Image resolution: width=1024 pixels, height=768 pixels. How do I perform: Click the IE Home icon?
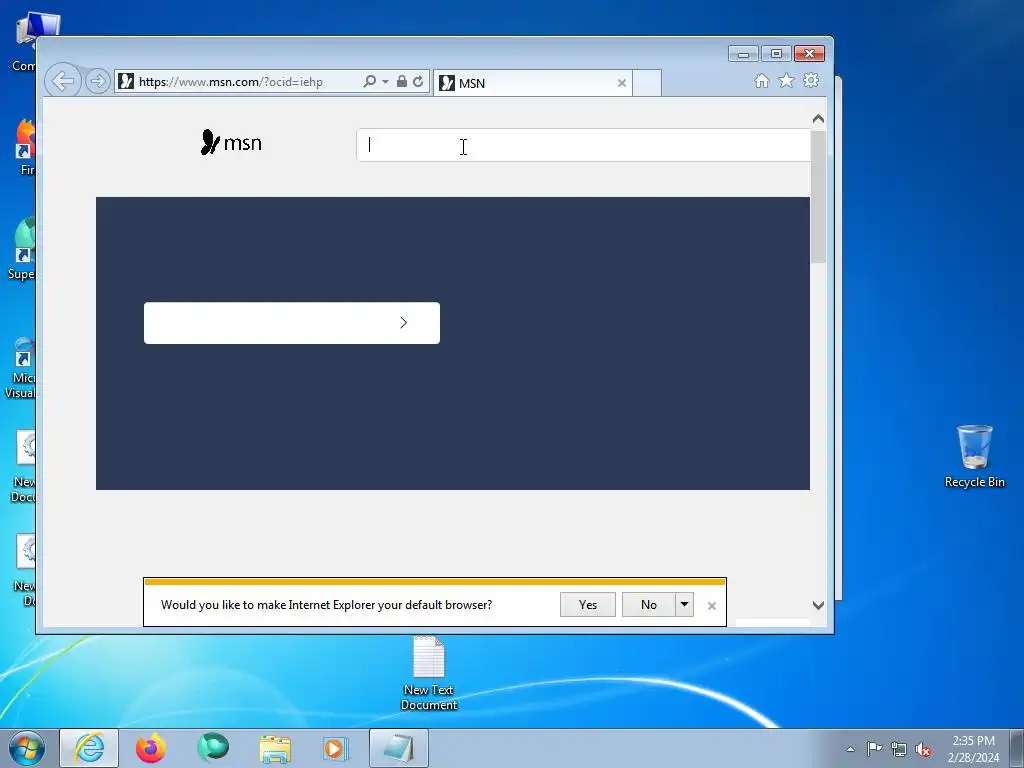click(x=761, y=80)
